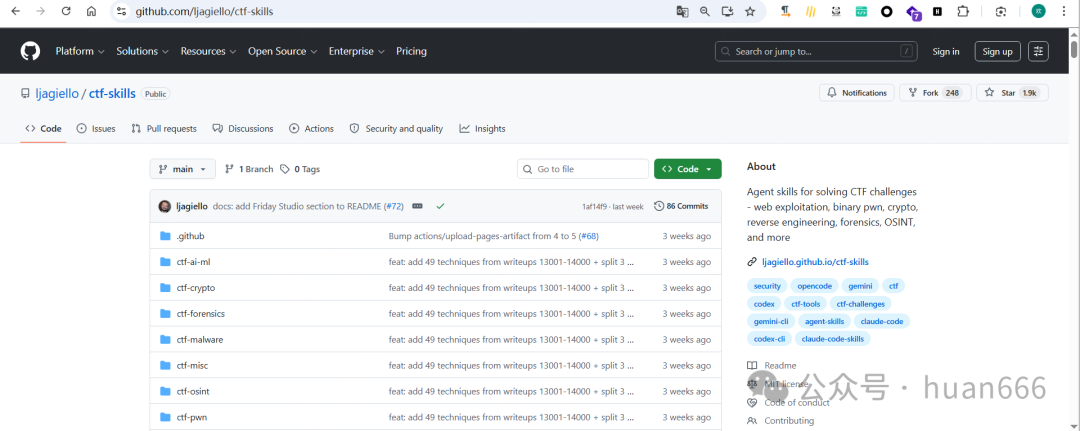Viewport: 1080px width, 431px height.
Task: Click the browser profile avatar
Action: (1039, 12)
